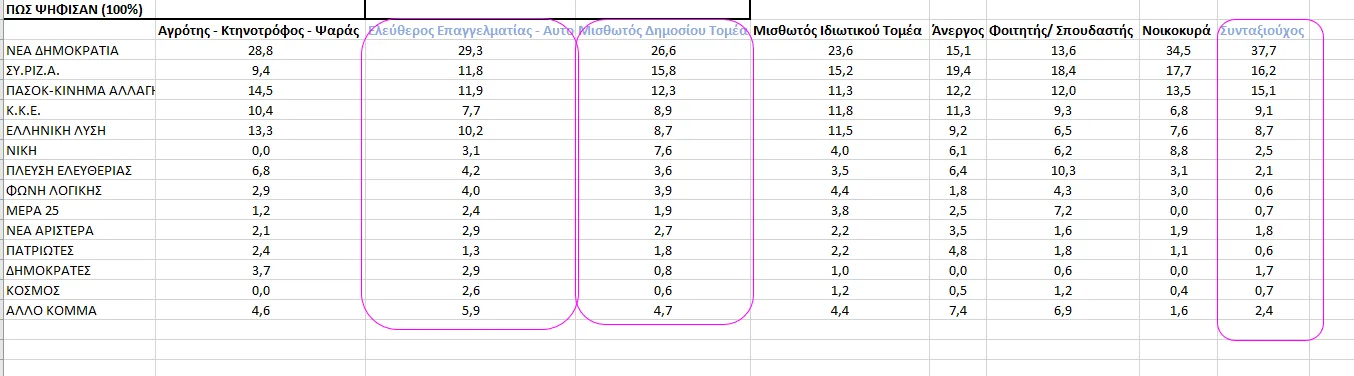Click the ΕΛΛΗΝΙΚΗ ΛΥΣΗ row label
This screenshot has width=1354, height=376.
(x=78, y=130)
